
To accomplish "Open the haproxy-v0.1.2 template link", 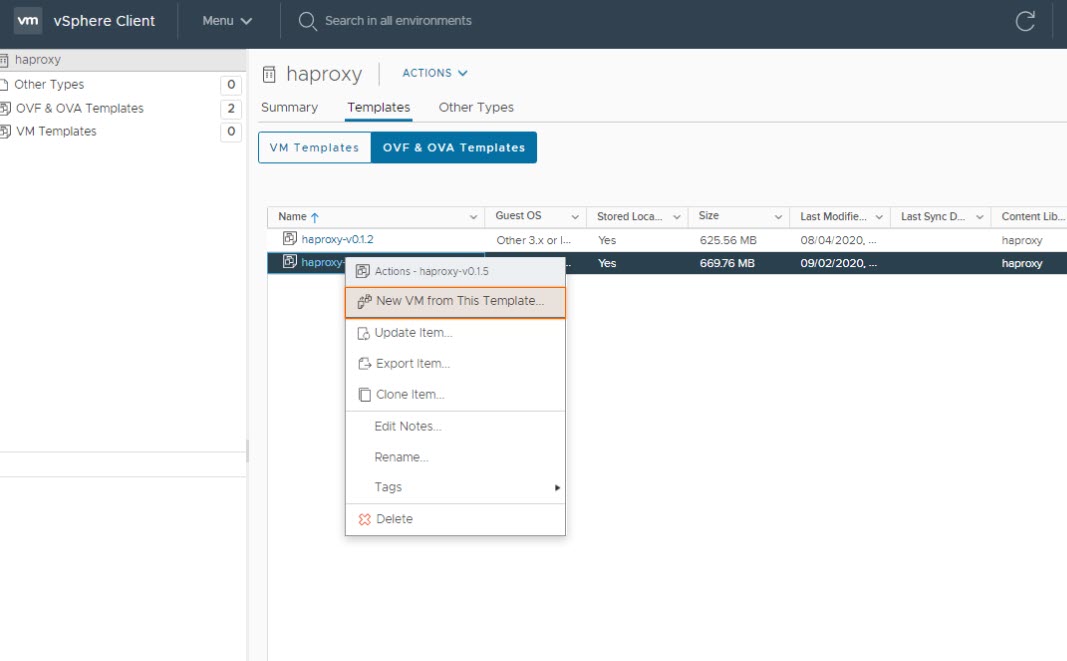I will pyautogui.click(x=337, y=239).
